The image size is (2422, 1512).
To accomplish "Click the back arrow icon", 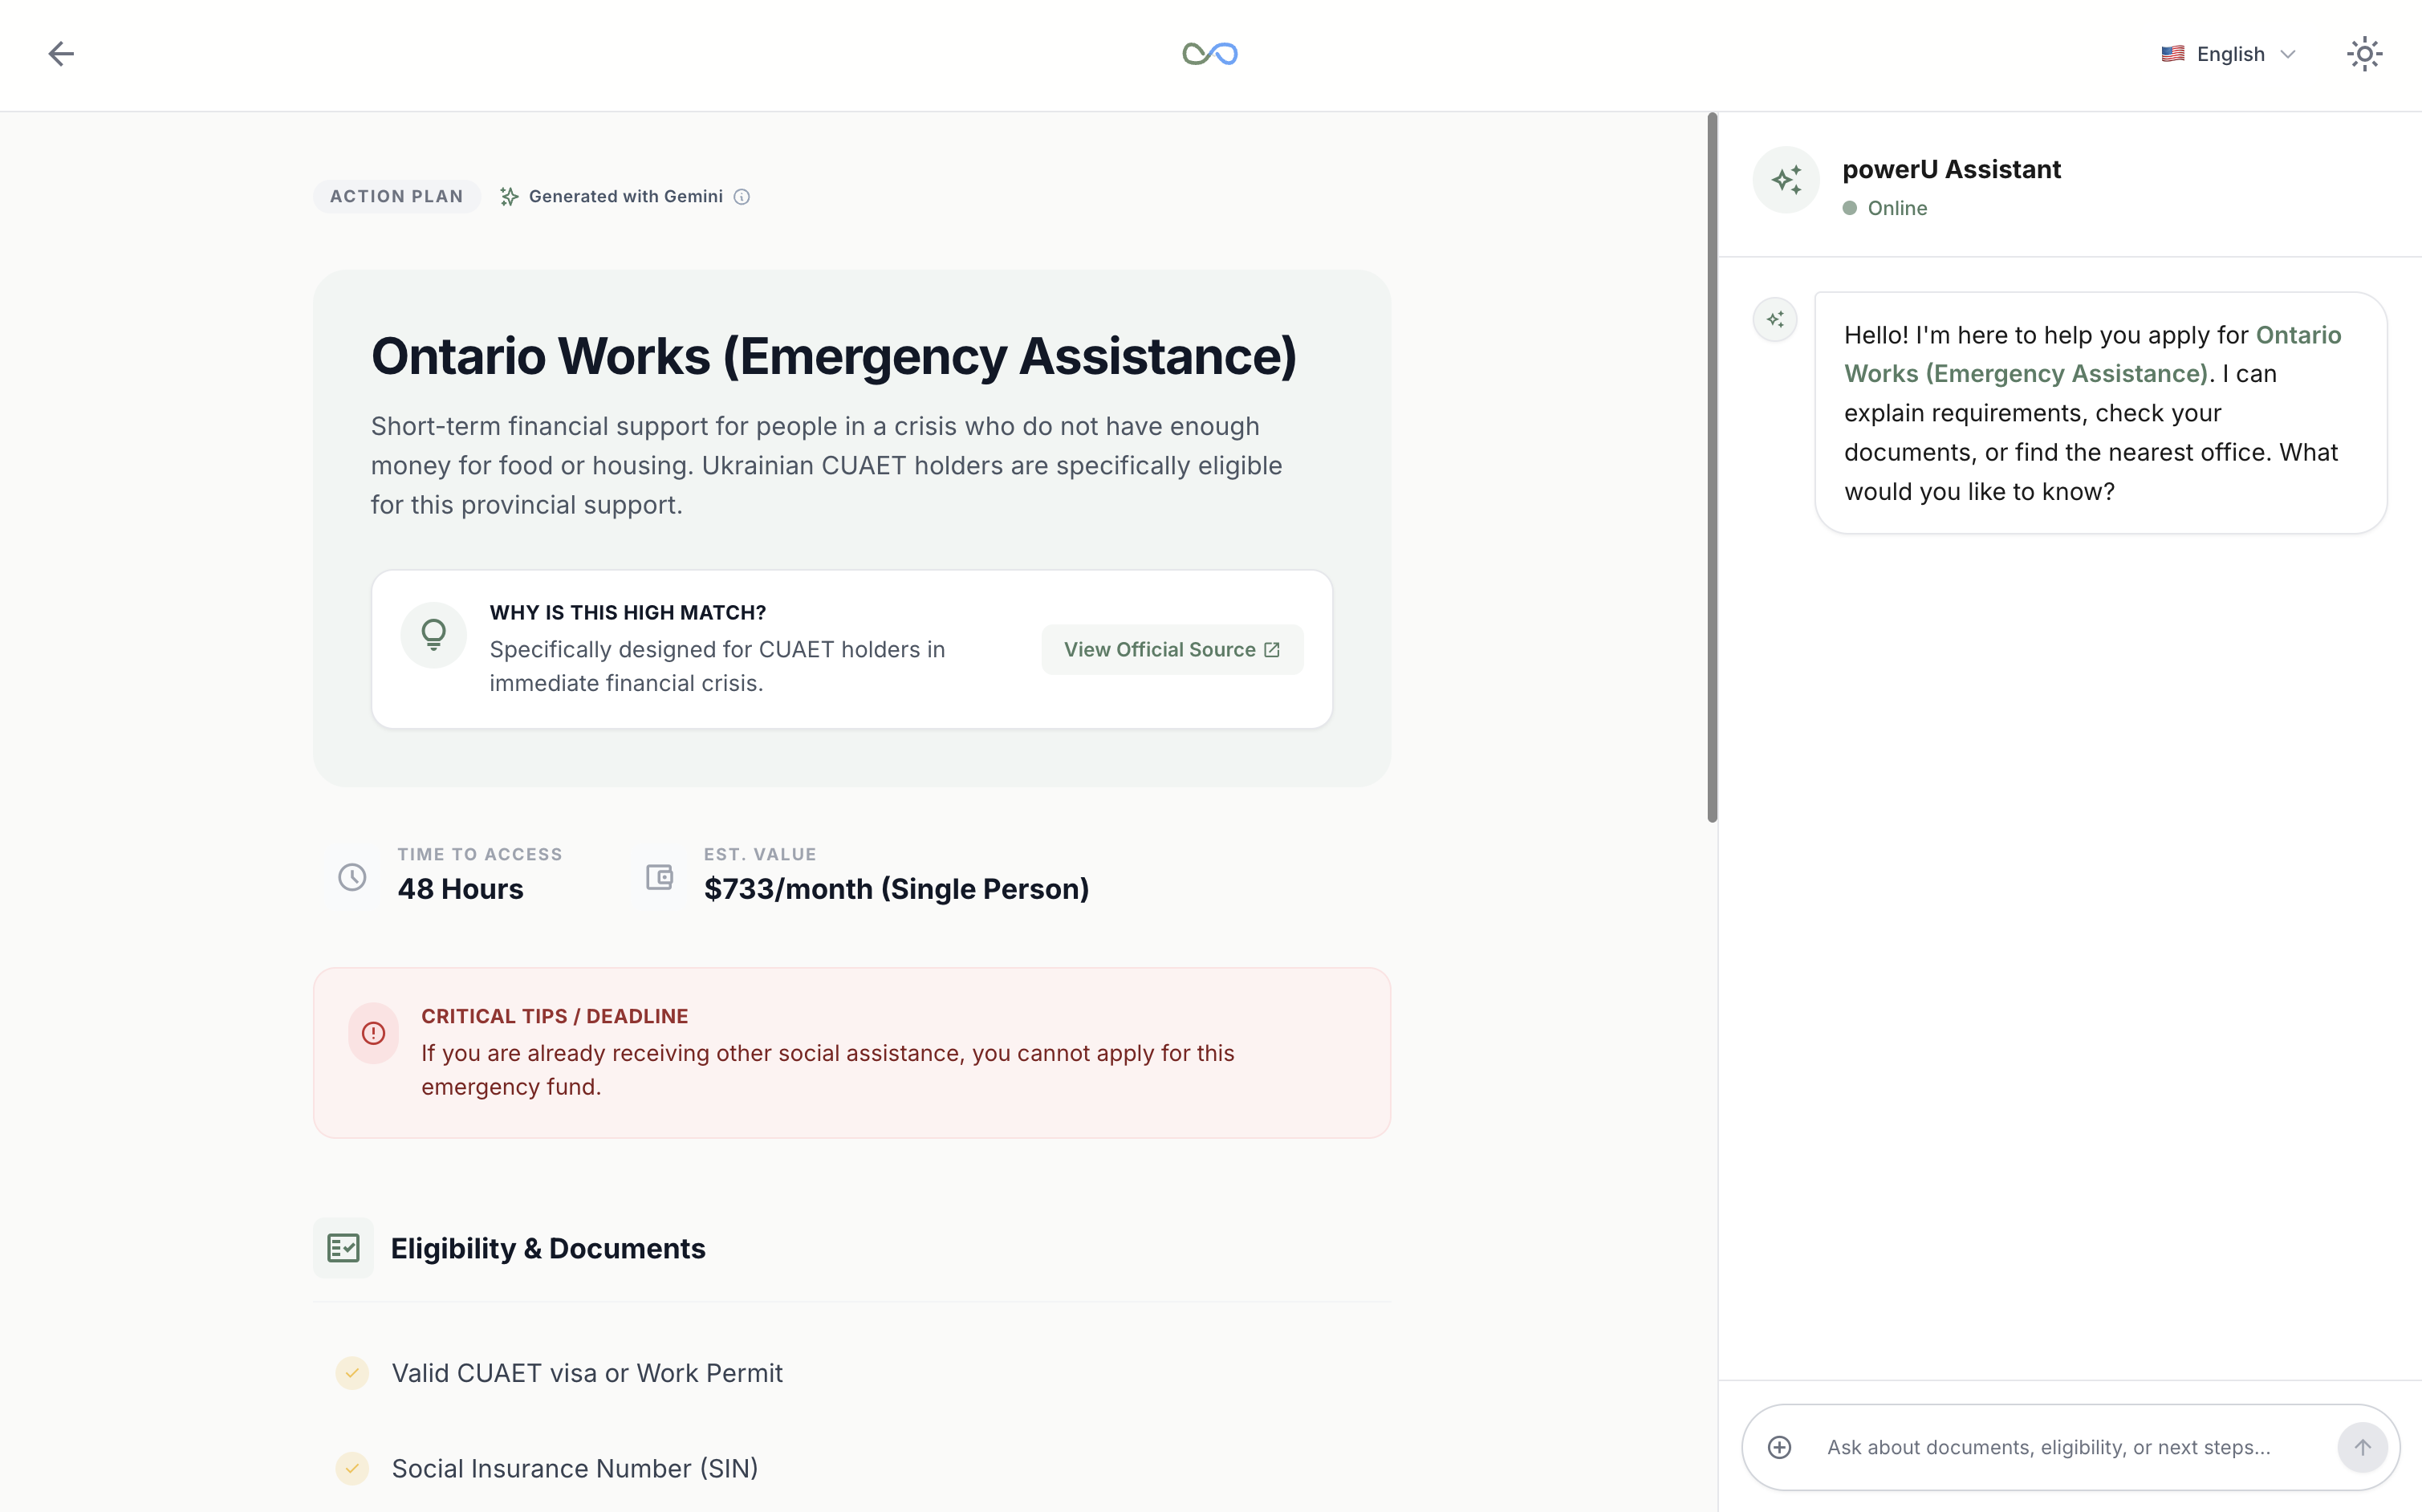I will pos(61,54).
